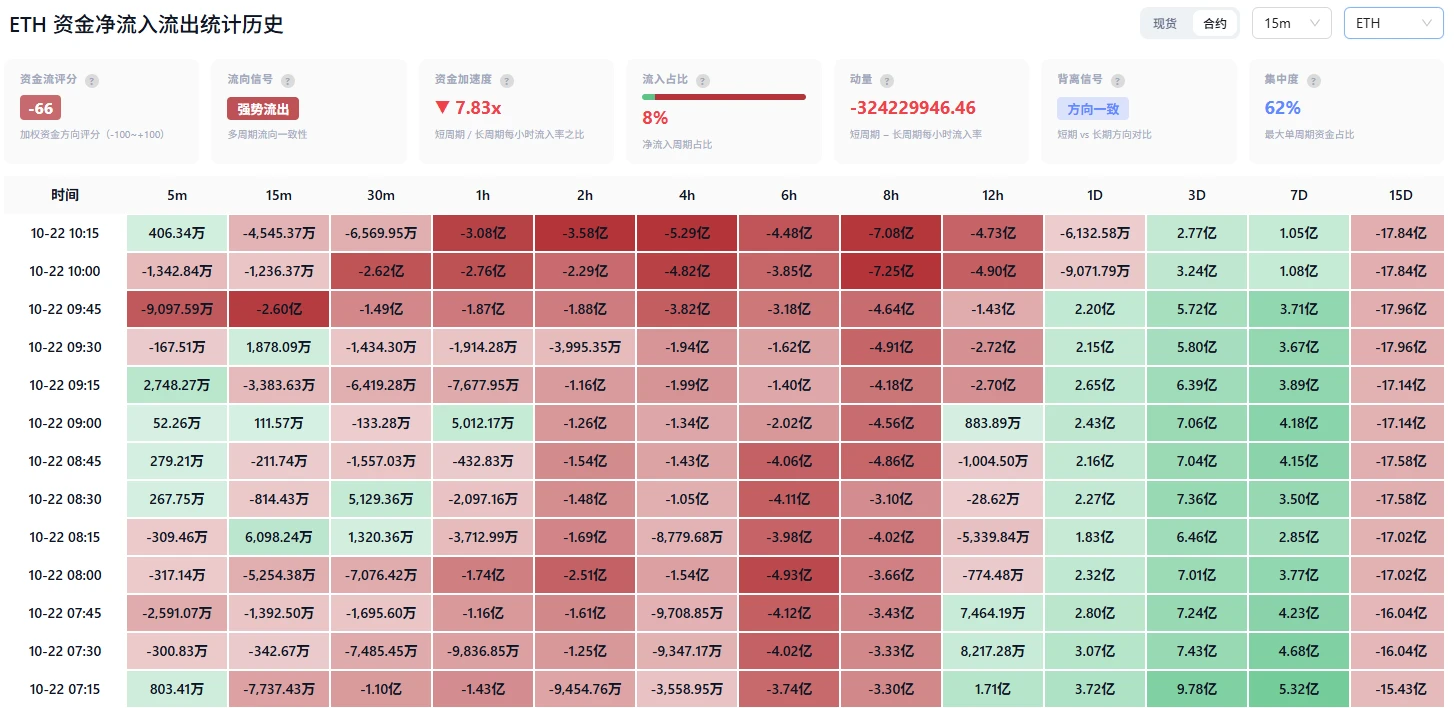Click the -66 fund flow score badge
Image resolution: width=1454 pixels, height=708 pixels.
click(41, 108)
